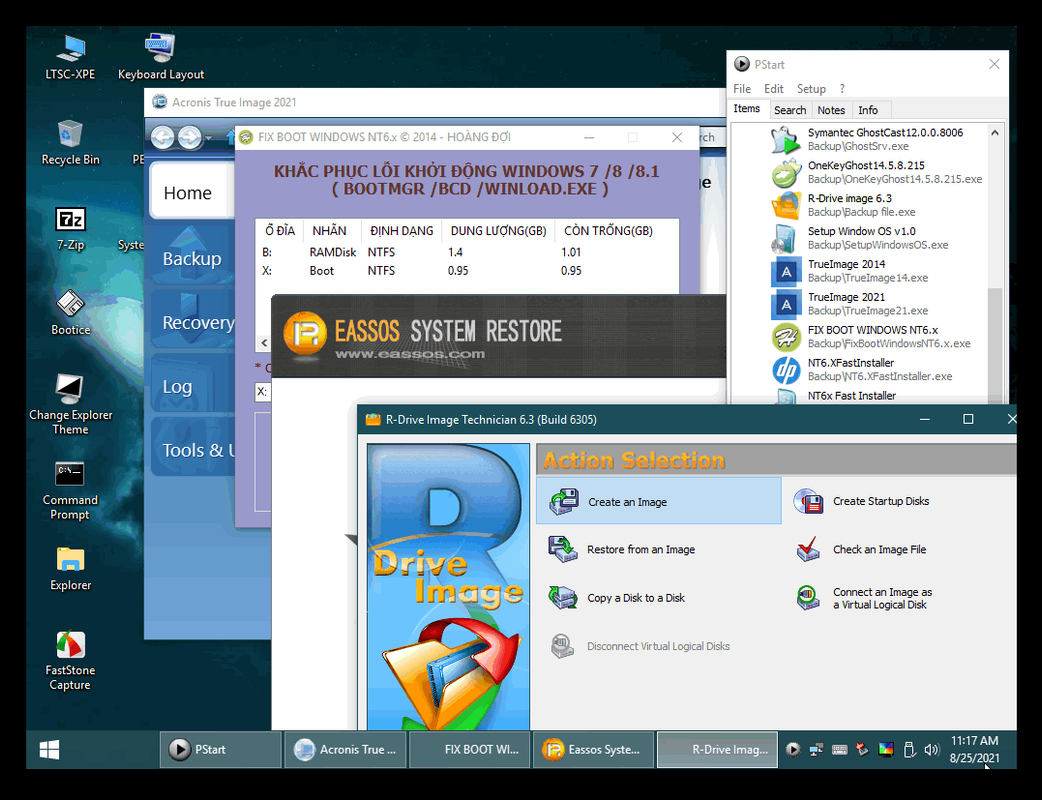Open PStart Setup menu

click(811, 88)
